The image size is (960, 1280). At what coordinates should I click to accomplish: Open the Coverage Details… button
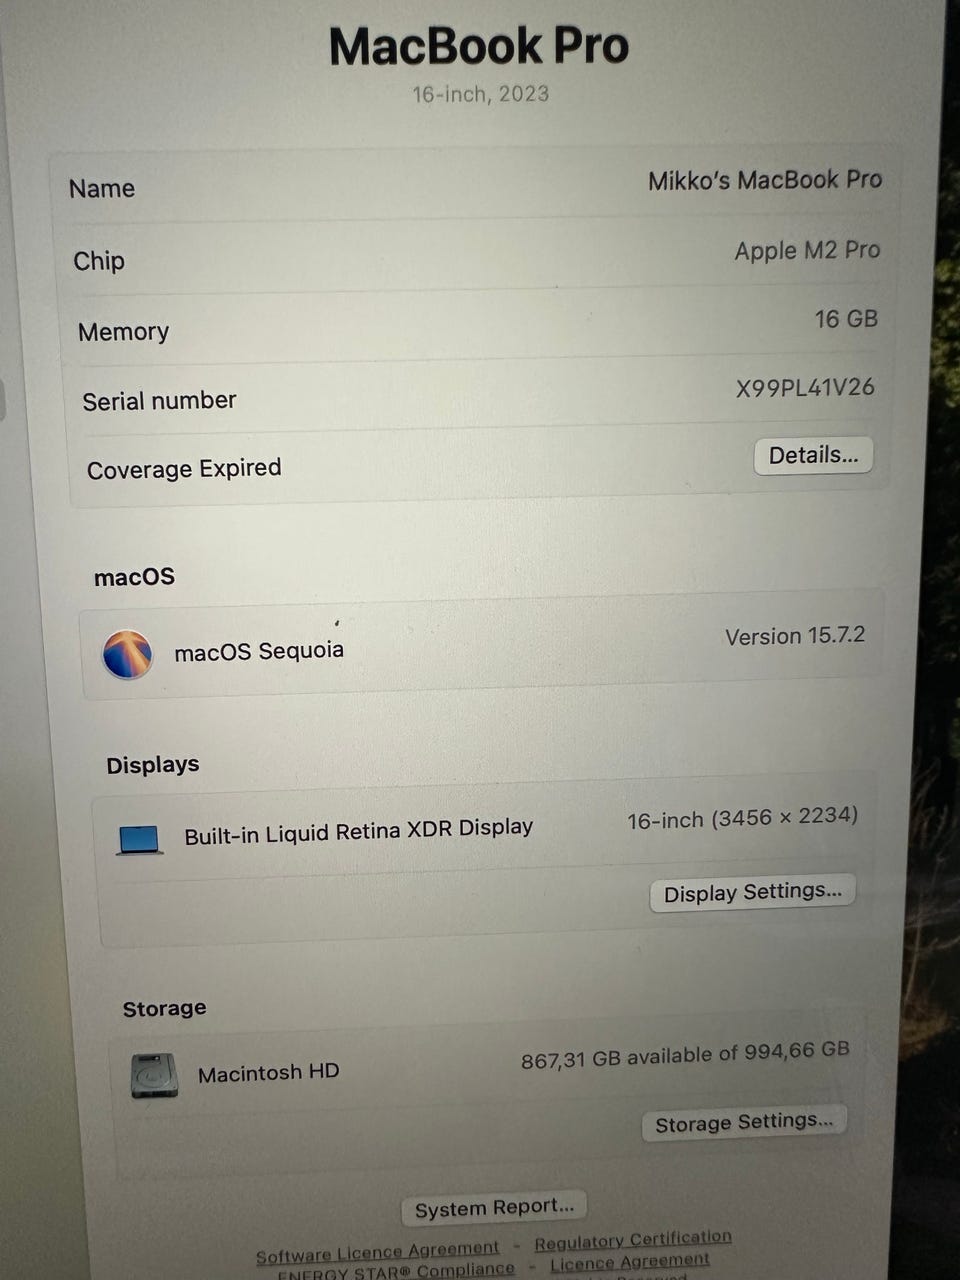point(813,456)
